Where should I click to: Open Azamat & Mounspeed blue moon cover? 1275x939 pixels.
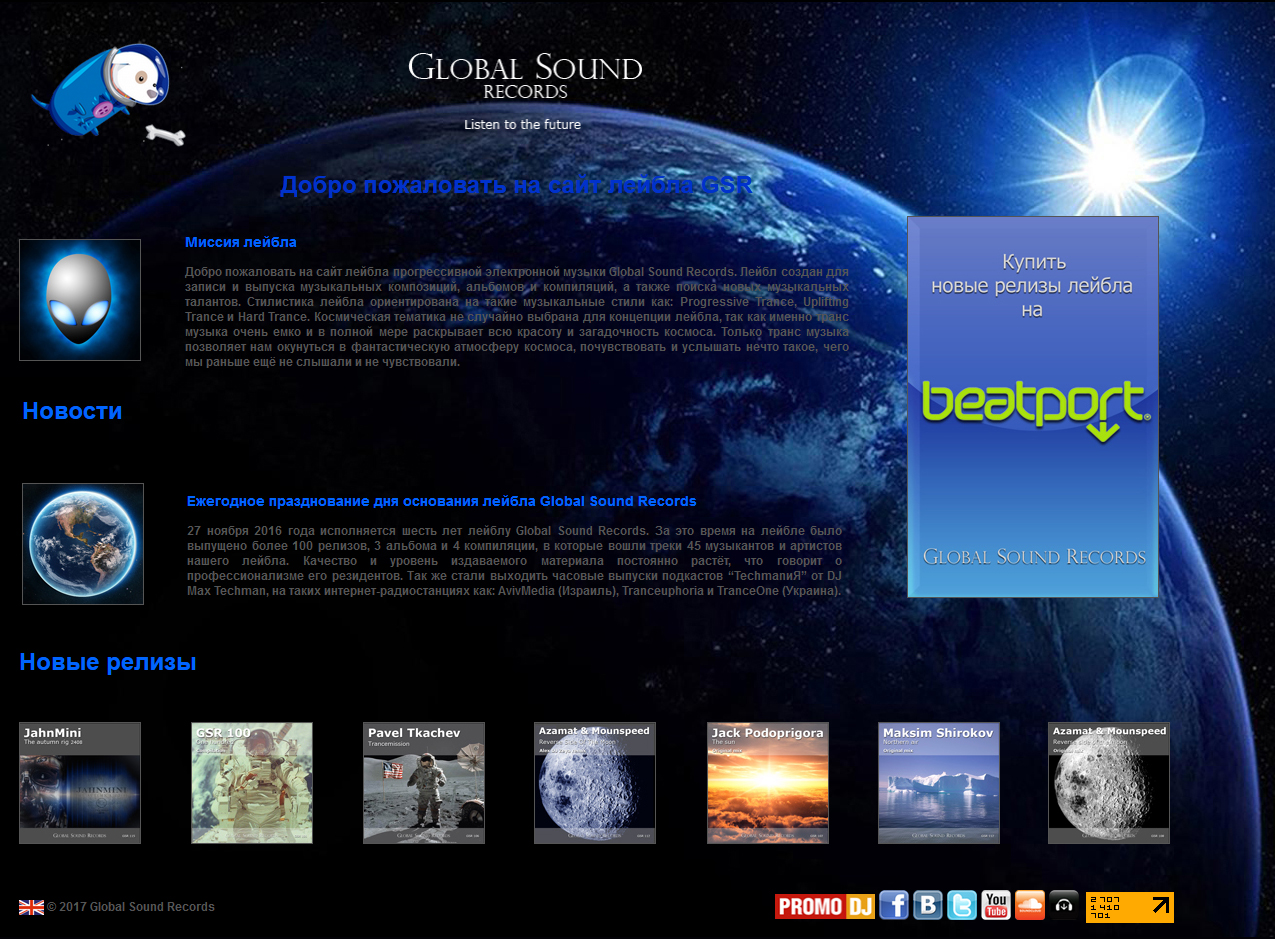pyautogui.click(x=595, y=783)
